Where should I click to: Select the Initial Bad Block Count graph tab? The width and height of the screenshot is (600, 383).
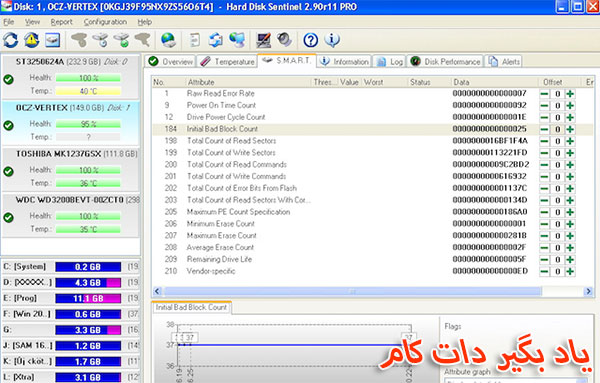click(191, 307)
